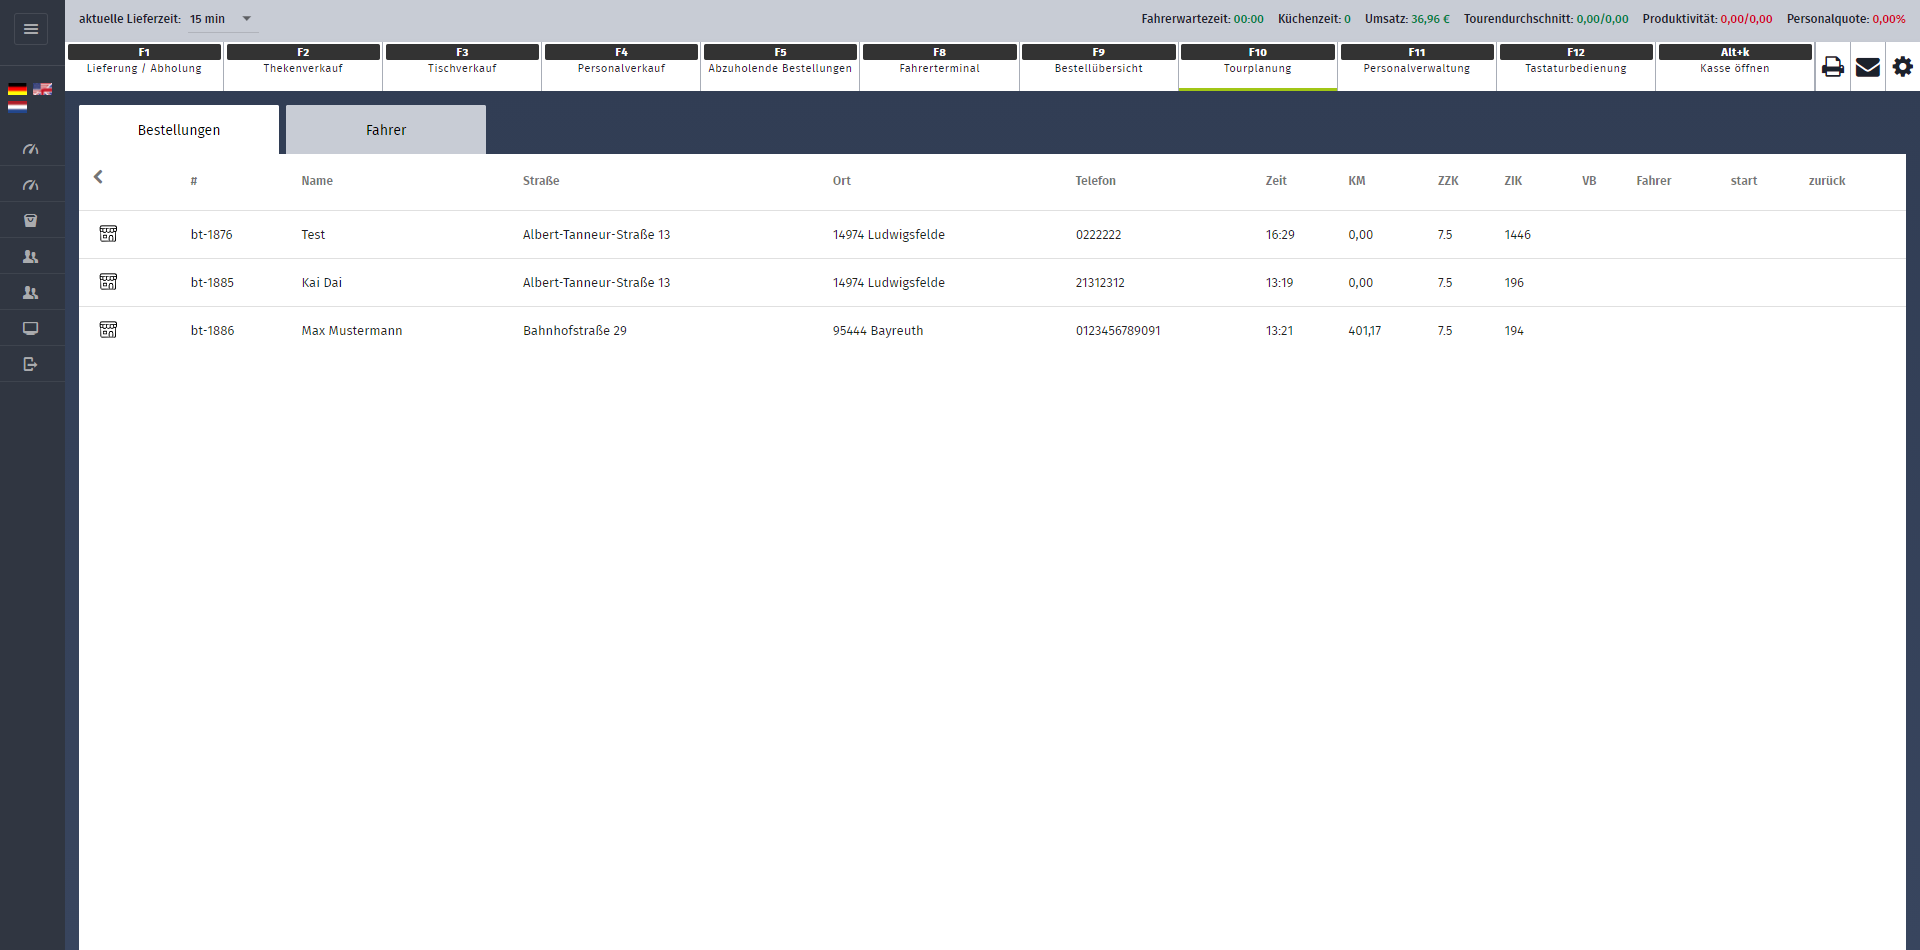Screen dimensions: 1920x950
Task: Open the settings gear icon
Action: click(x=1902, y=67)
